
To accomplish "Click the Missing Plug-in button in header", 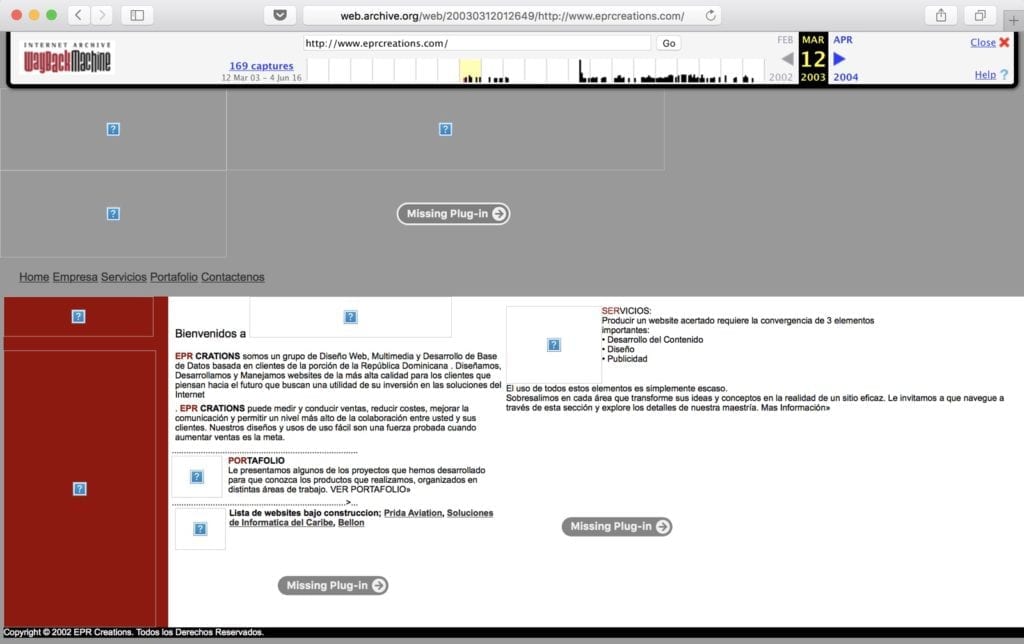I will point(453,214).
